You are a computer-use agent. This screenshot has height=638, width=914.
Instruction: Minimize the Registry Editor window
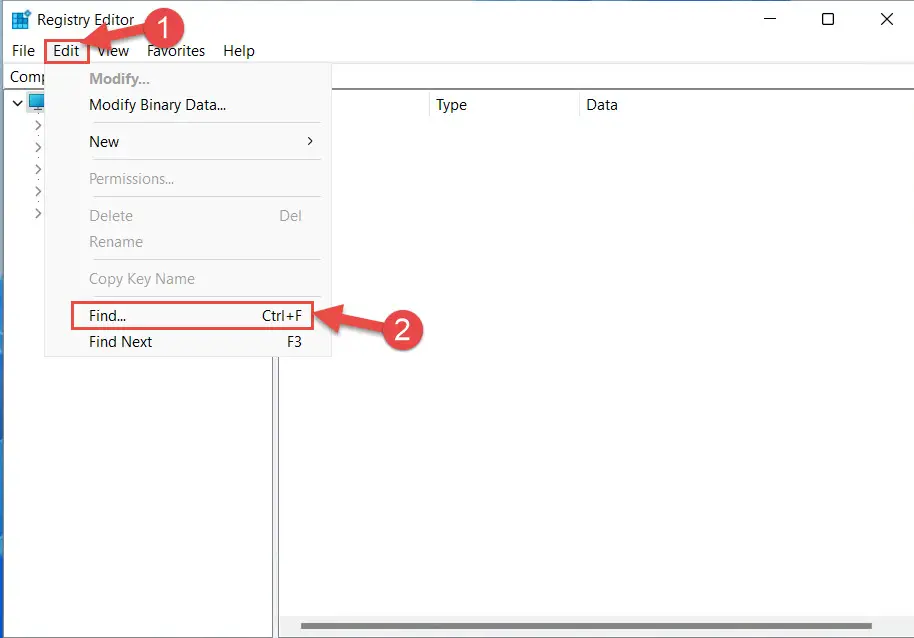[x=770, y=19]
